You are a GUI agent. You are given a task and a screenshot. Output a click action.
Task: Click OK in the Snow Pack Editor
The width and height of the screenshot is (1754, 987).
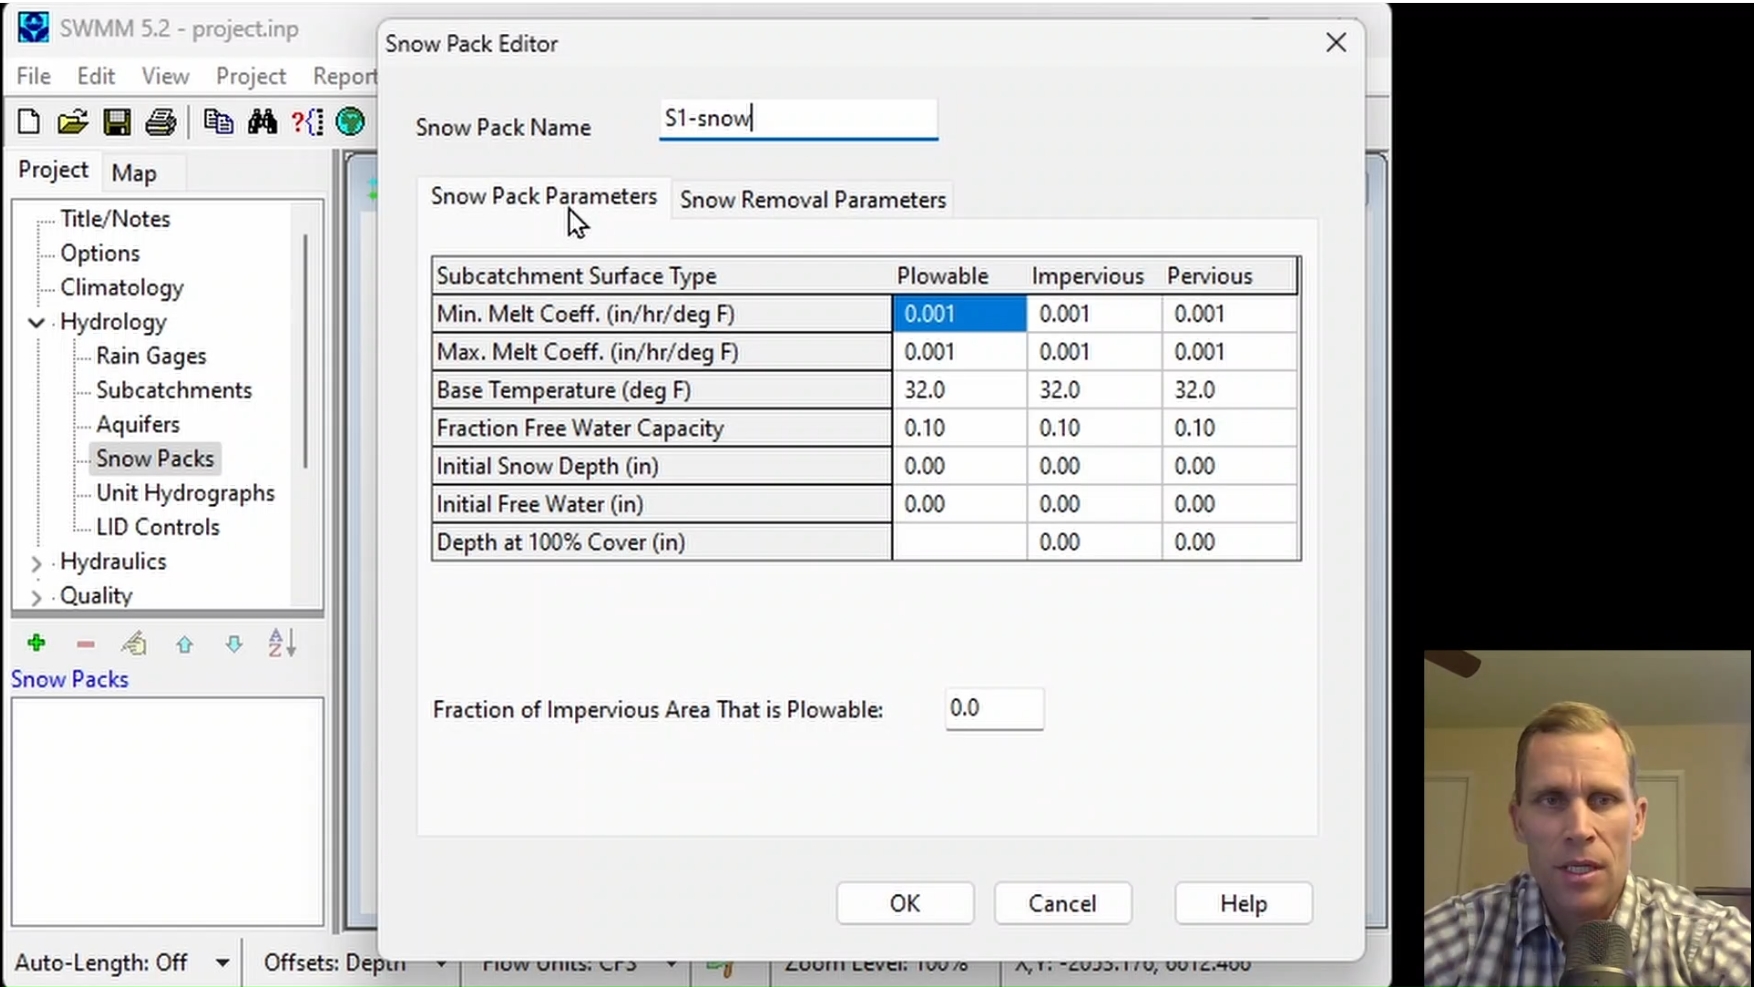pyautogui.click(x=905, y=903)
